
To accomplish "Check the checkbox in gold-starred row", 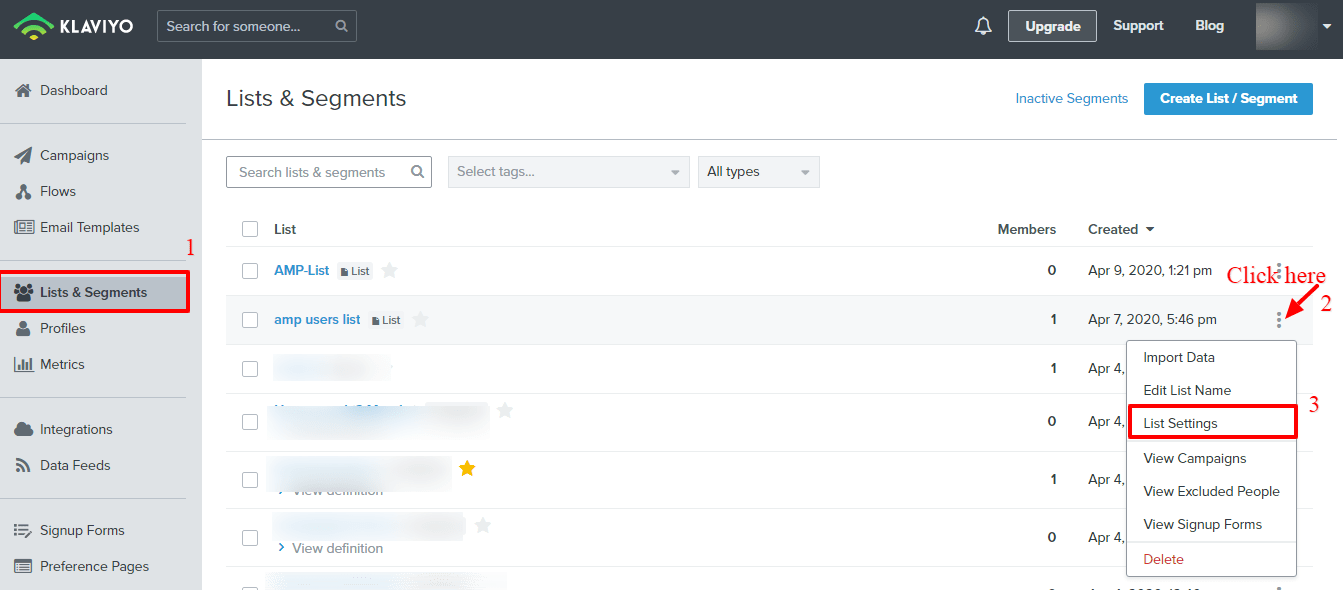I will (x=250, y=479).
